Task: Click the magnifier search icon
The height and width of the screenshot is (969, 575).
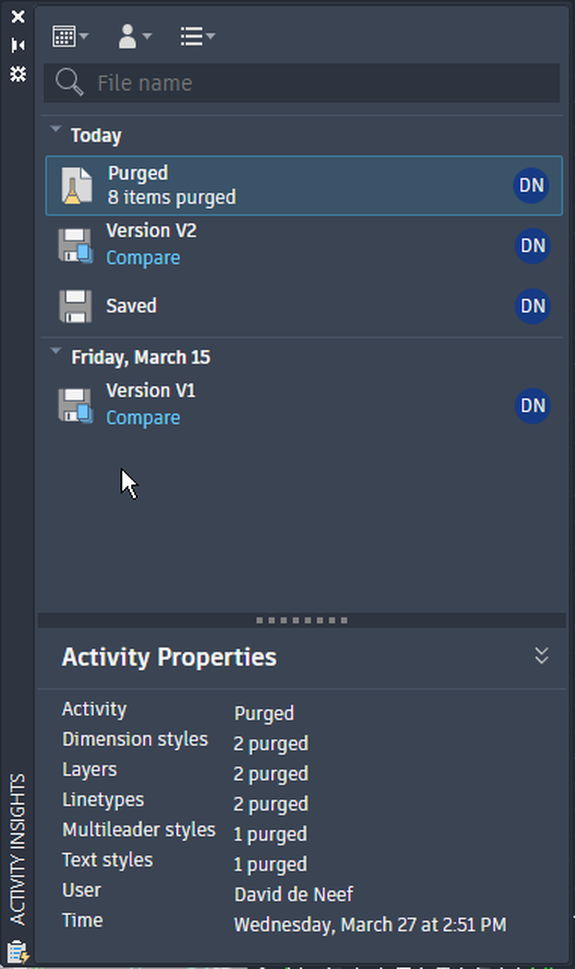Action: (69, 82)
